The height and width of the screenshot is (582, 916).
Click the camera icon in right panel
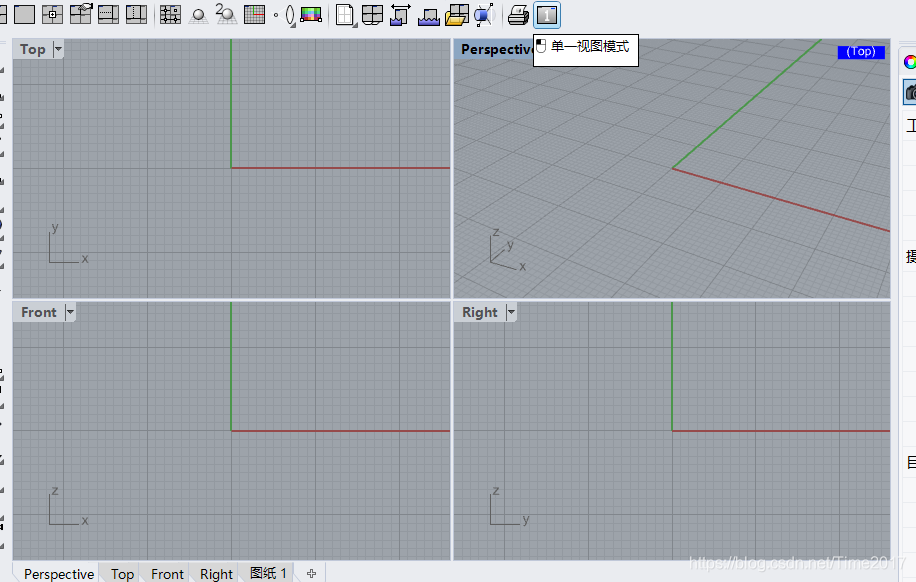click(910, 92)
